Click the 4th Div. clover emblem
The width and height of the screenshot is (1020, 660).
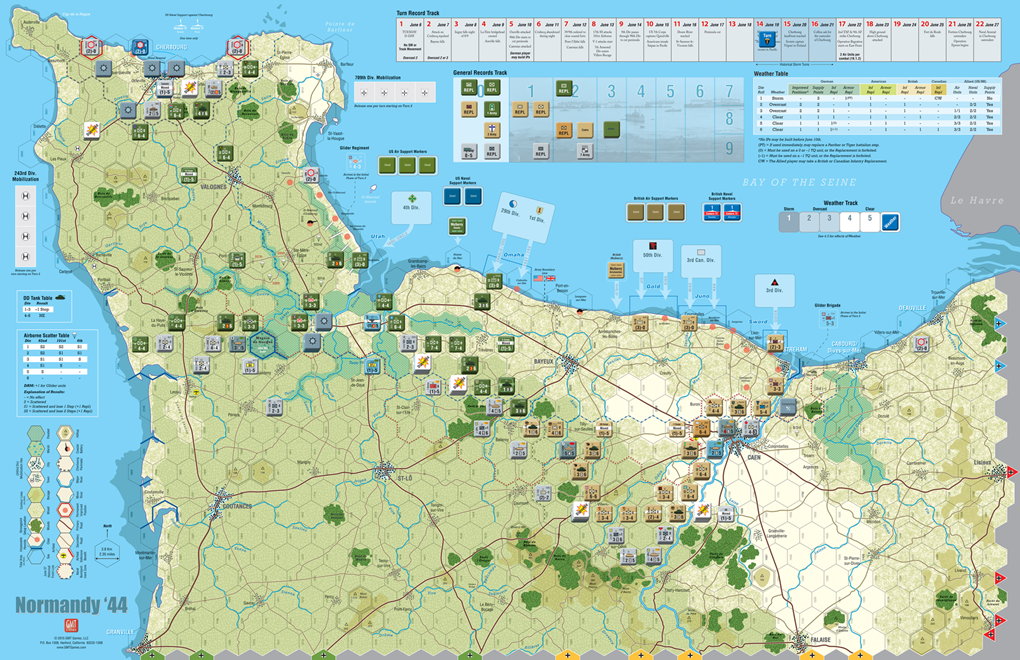(x=412, y=199)
